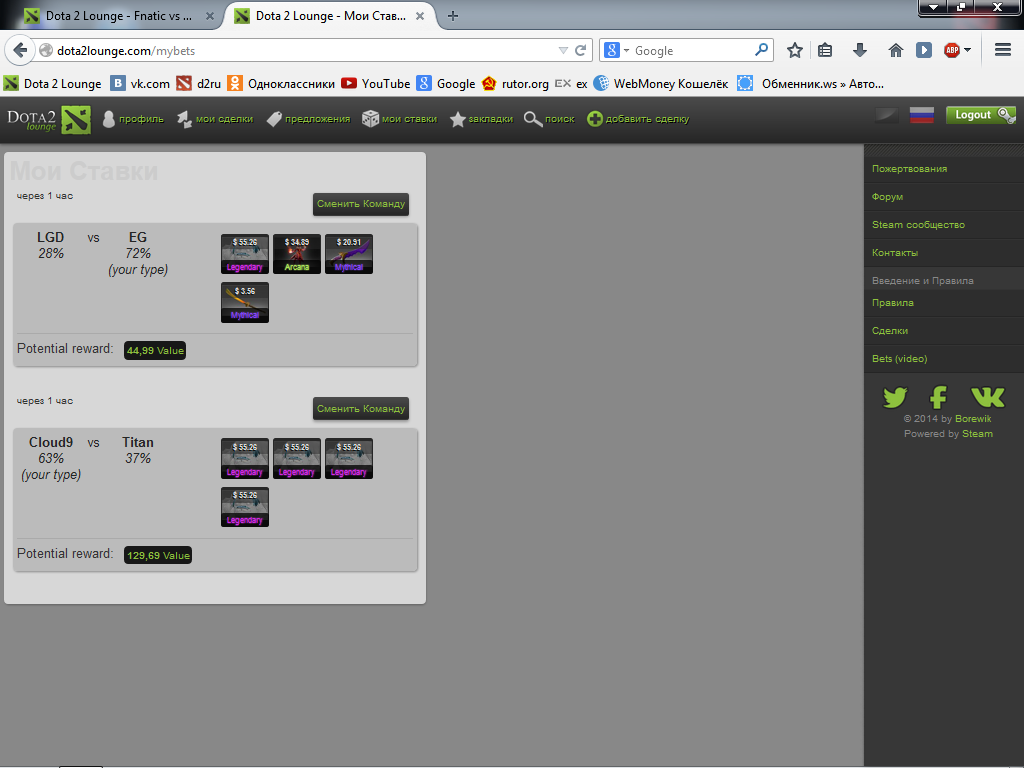Switch to Fnatic vs browser tab
1024x768 pixels.
click(119, 16)
